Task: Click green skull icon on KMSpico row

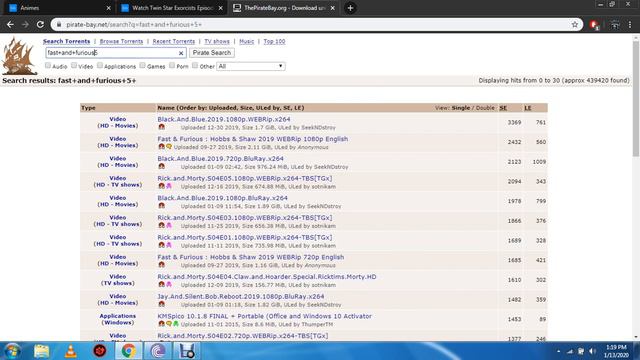Action: (176, 324)
